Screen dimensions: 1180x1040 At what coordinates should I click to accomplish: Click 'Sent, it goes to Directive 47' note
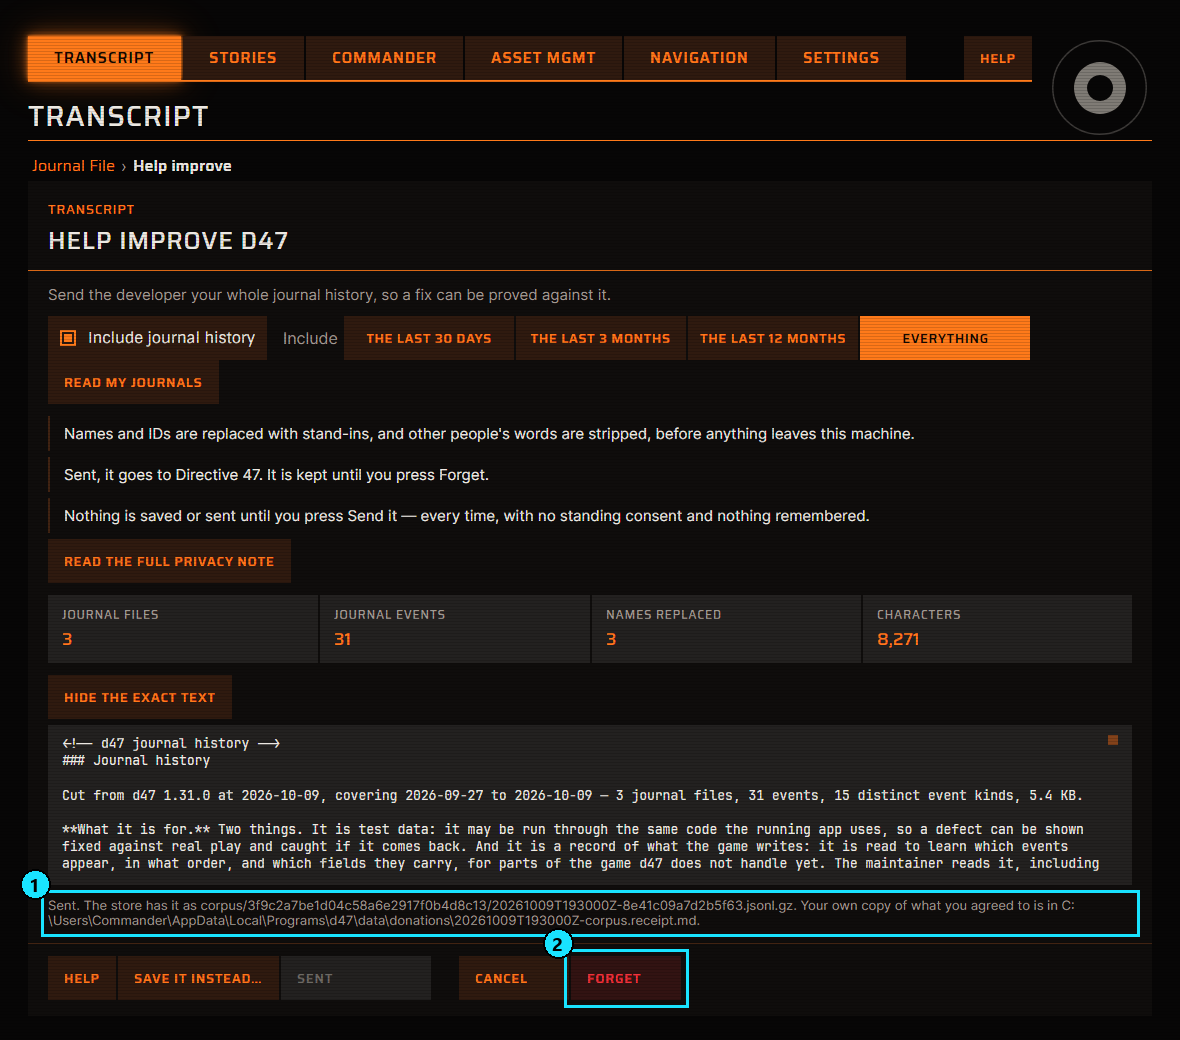tap(276, 475)
